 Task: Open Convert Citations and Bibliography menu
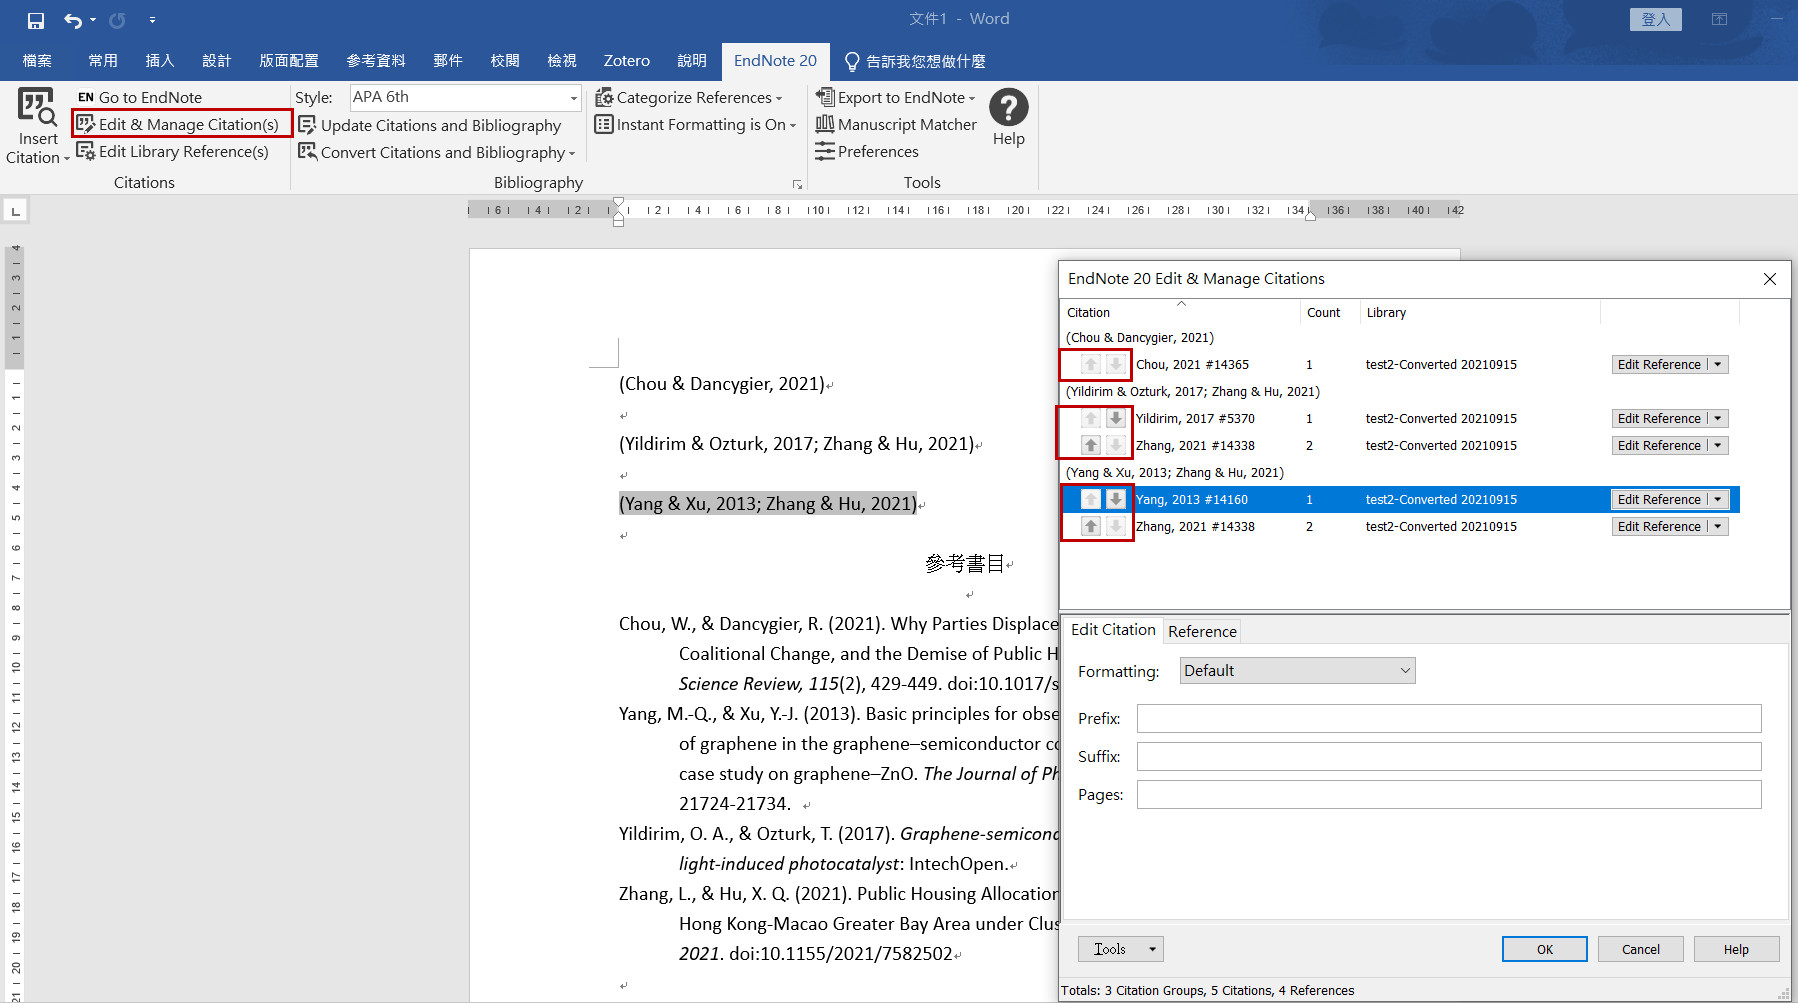point(437,152)
